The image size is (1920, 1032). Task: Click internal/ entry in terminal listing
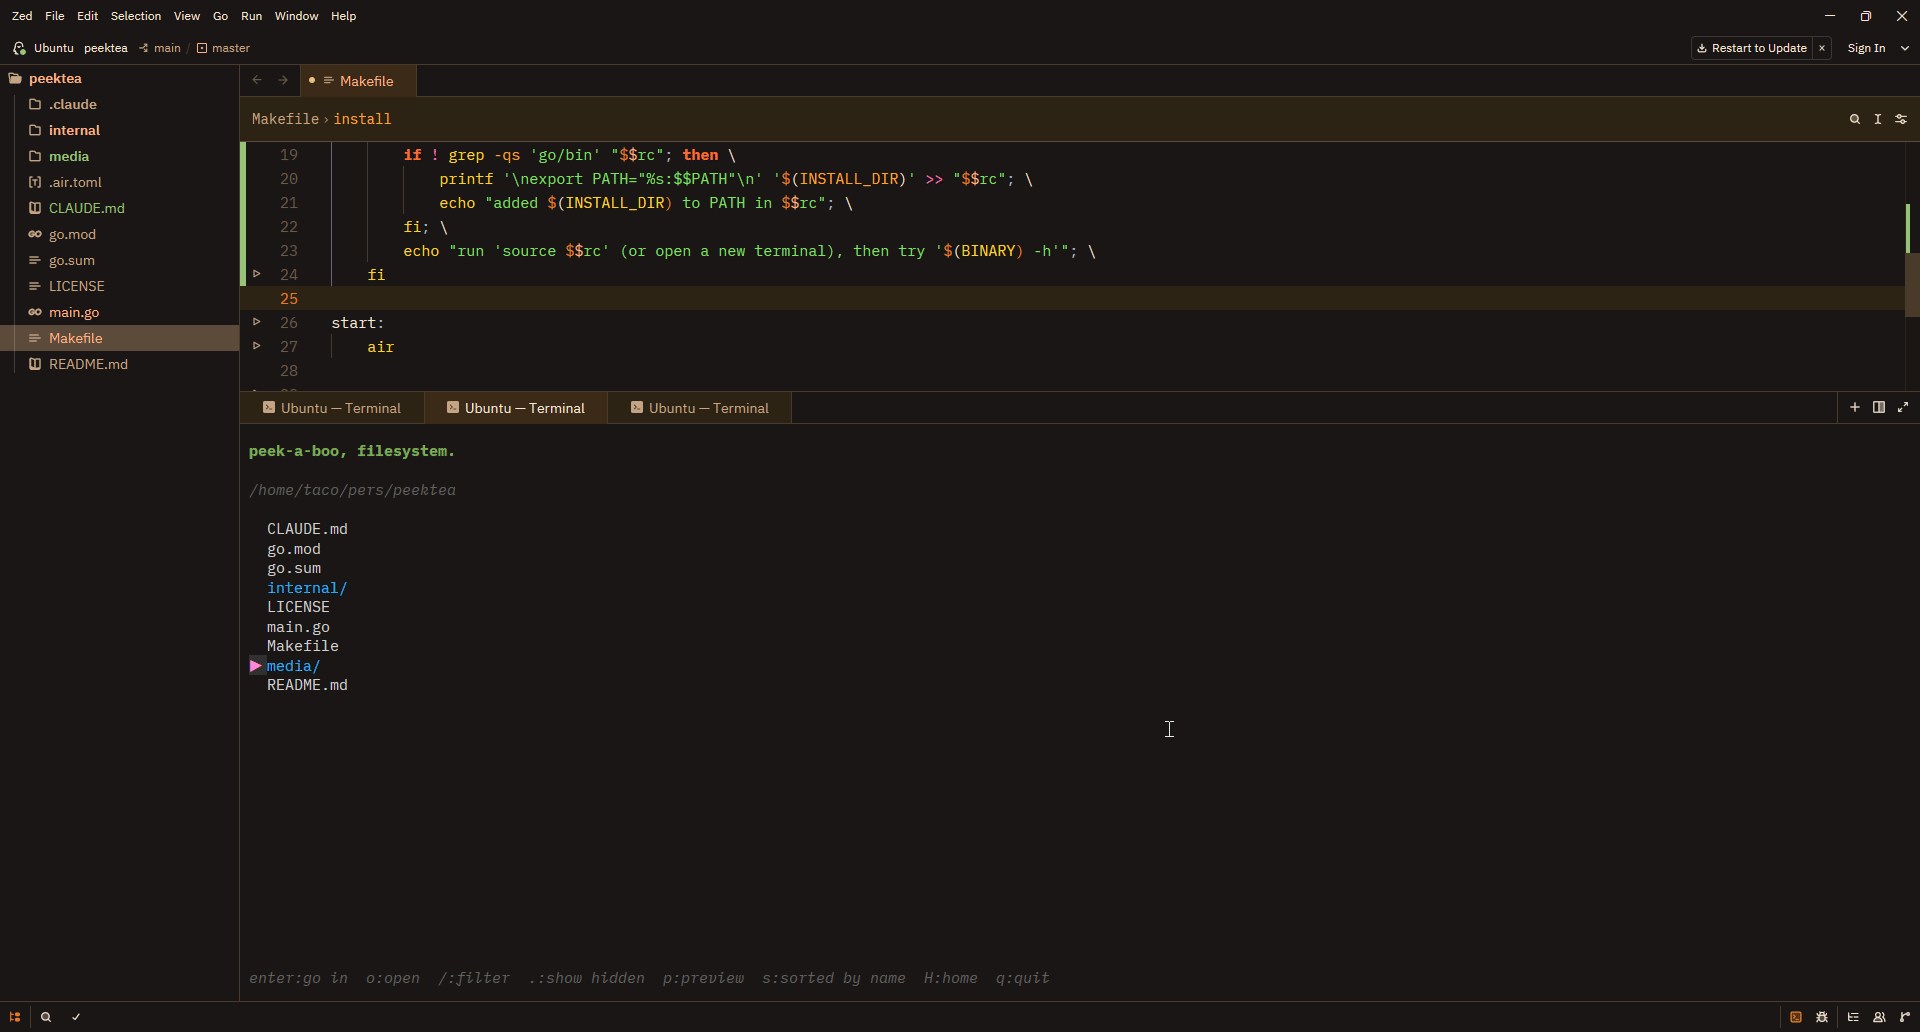307,588
